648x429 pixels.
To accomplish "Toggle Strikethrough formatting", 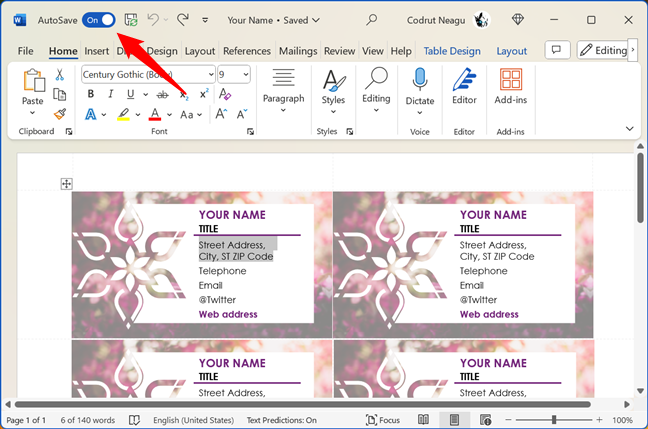I will pyautogui.click(x=162, y=95).
